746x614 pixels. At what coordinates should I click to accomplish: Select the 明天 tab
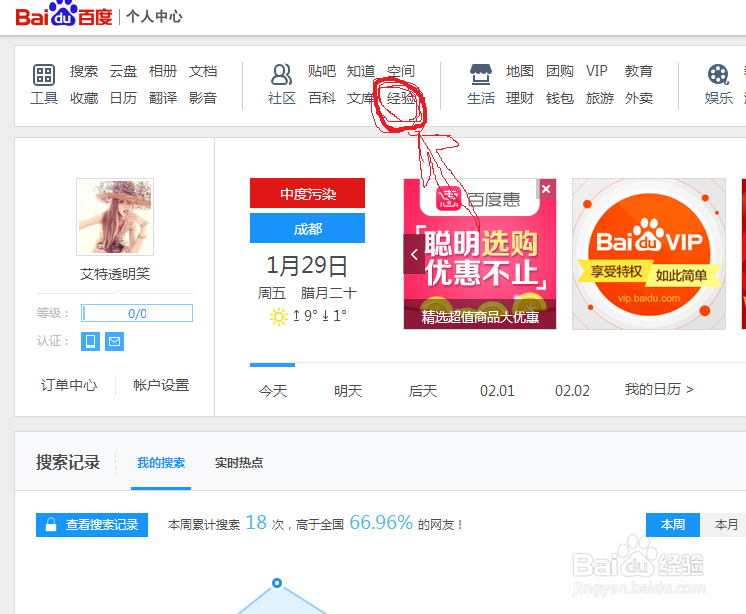pyautogui.click(x=348, y=391)
